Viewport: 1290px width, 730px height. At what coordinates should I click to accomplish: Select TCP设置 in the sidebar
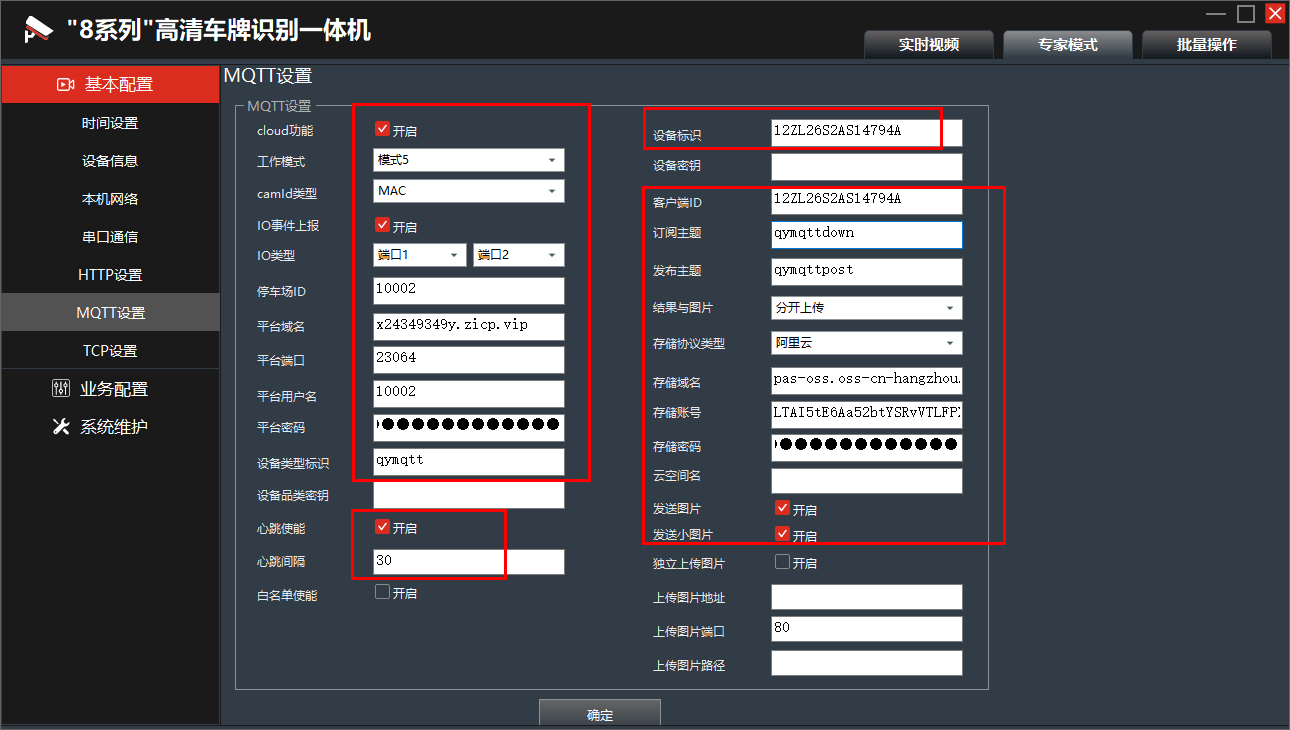click(110, 351)
